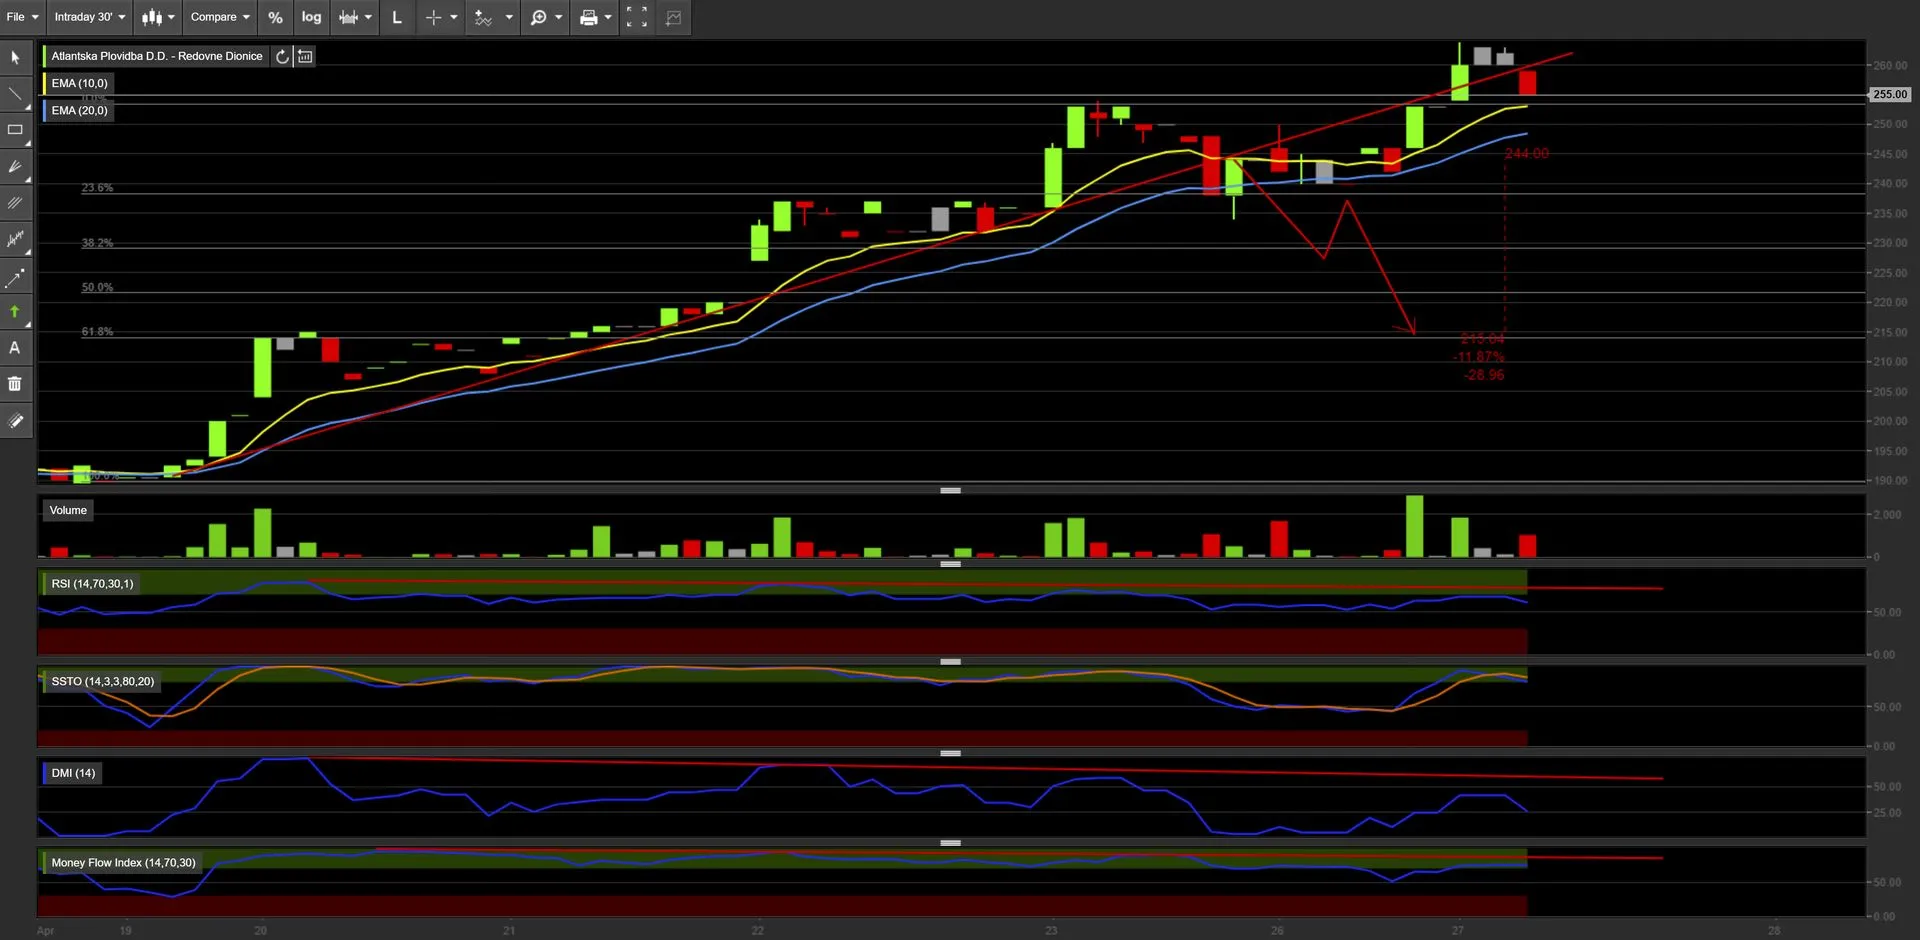Toggle percent scale with the % button
Image resolution: width=1920 pixels, height=940 pixels.
click(x=275, y=17)
